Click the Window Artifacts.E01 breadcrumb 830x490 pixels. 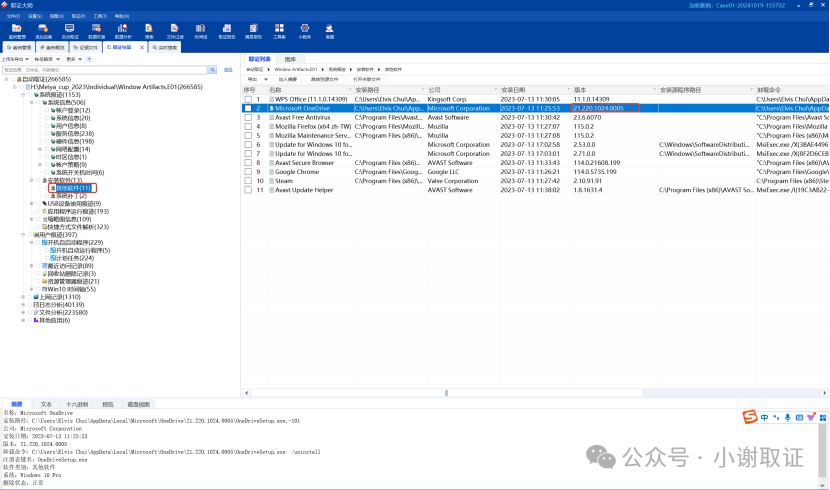coord(295,69)
